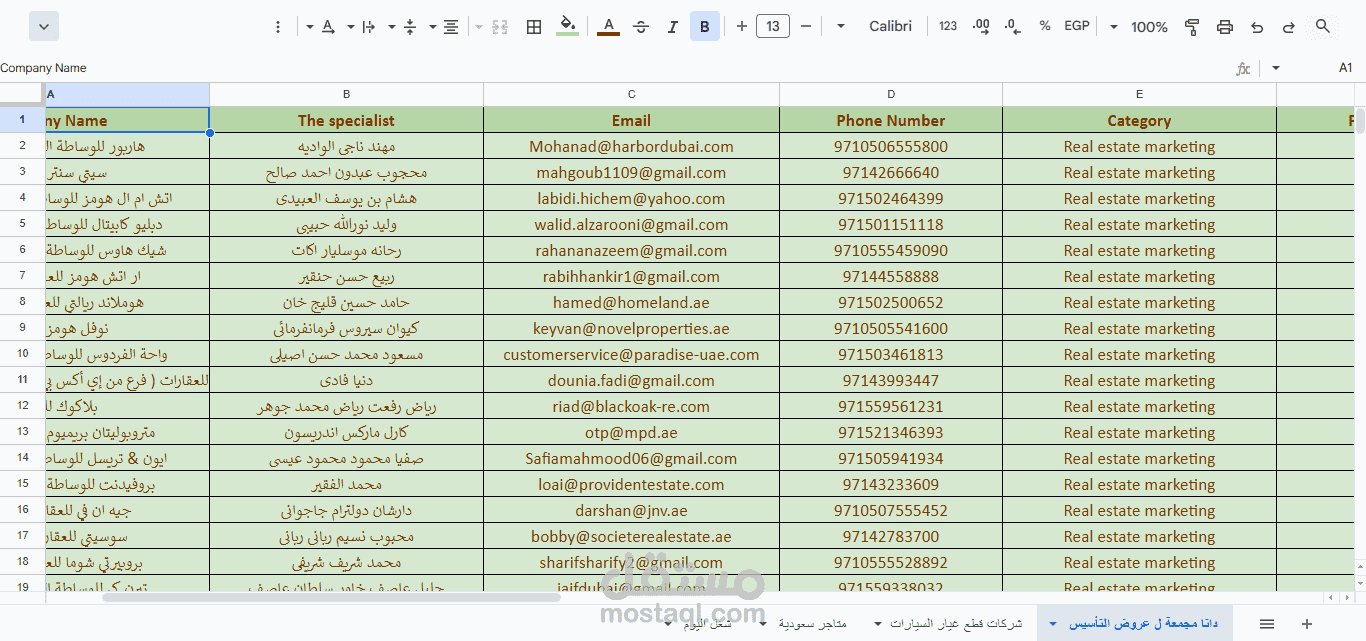Expand the vertical align dropdown arrow
Screen dimensions: 1366x641
click(x=391, y=27)
